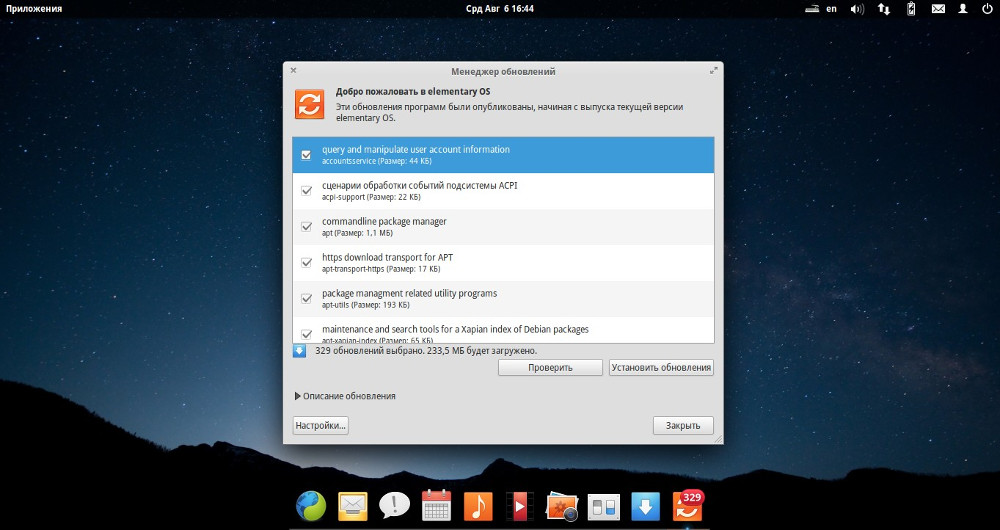
Task: Open the Videos app in dock
Action: pyautogui.click(x=519, y=507)
